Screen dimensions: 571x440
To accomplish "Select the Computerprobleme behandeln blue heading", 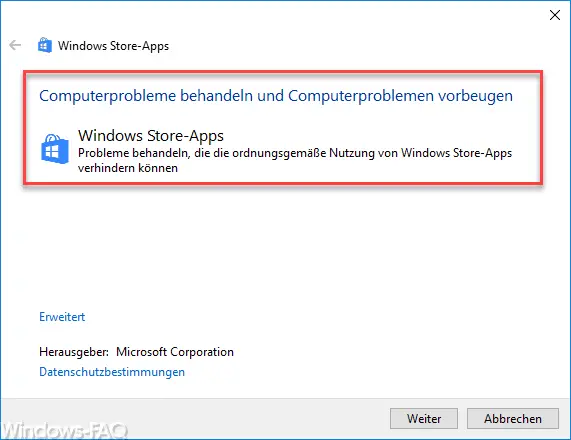I will point(276,96).
